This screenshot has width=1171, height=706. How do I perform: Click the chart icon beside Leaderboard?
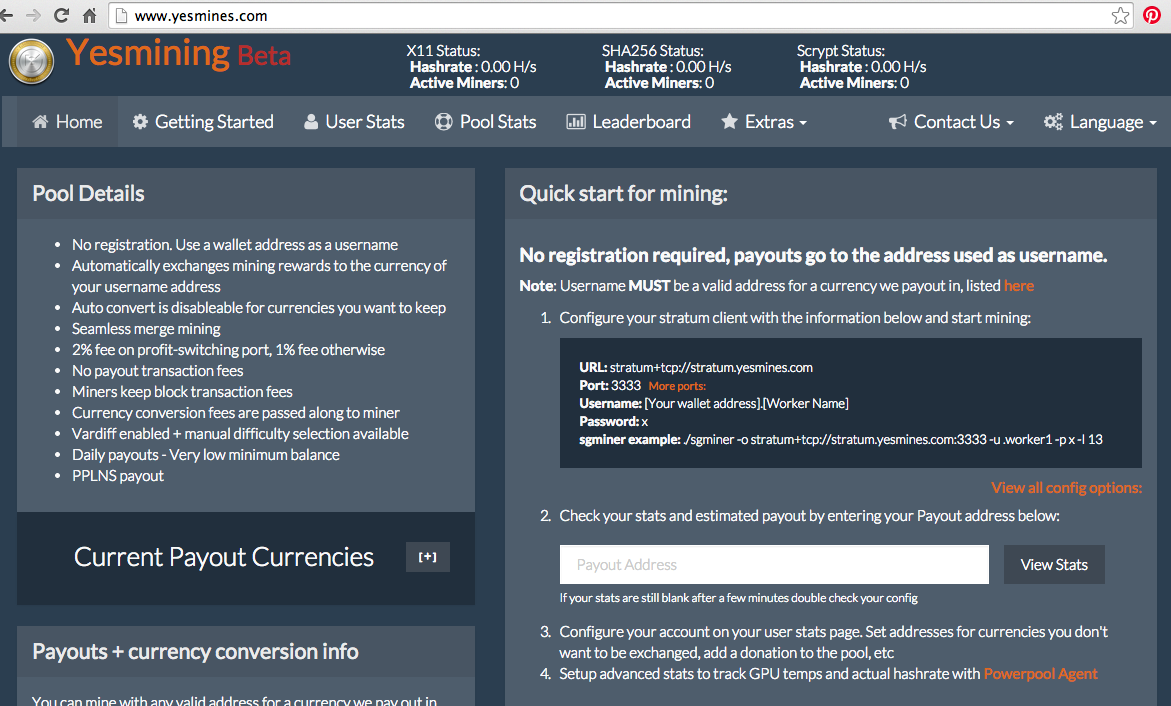576,122
